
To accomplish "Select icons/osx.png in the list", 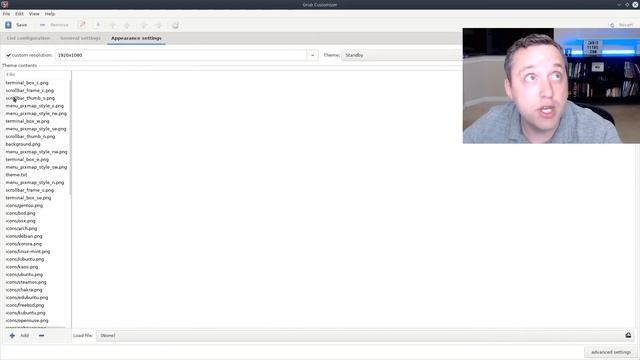I will pos(20,221).
